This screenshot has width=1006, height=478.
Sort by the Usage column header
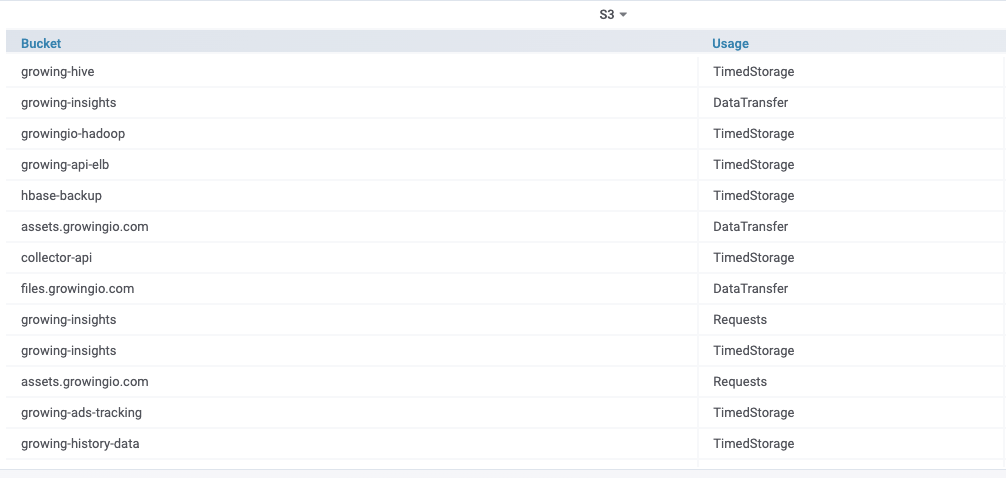[x=730, y=44]
